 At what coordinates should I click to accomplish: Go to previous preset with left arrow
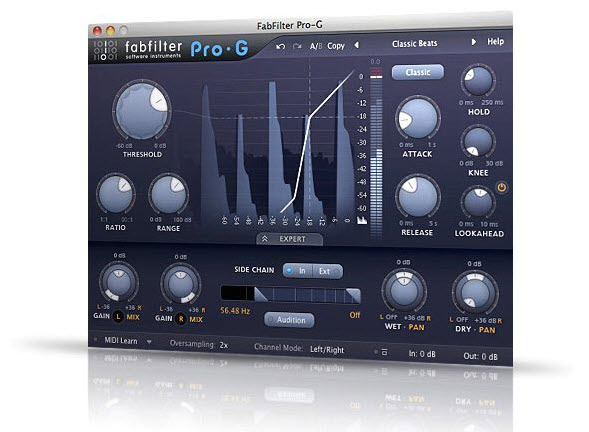point(356,45)
